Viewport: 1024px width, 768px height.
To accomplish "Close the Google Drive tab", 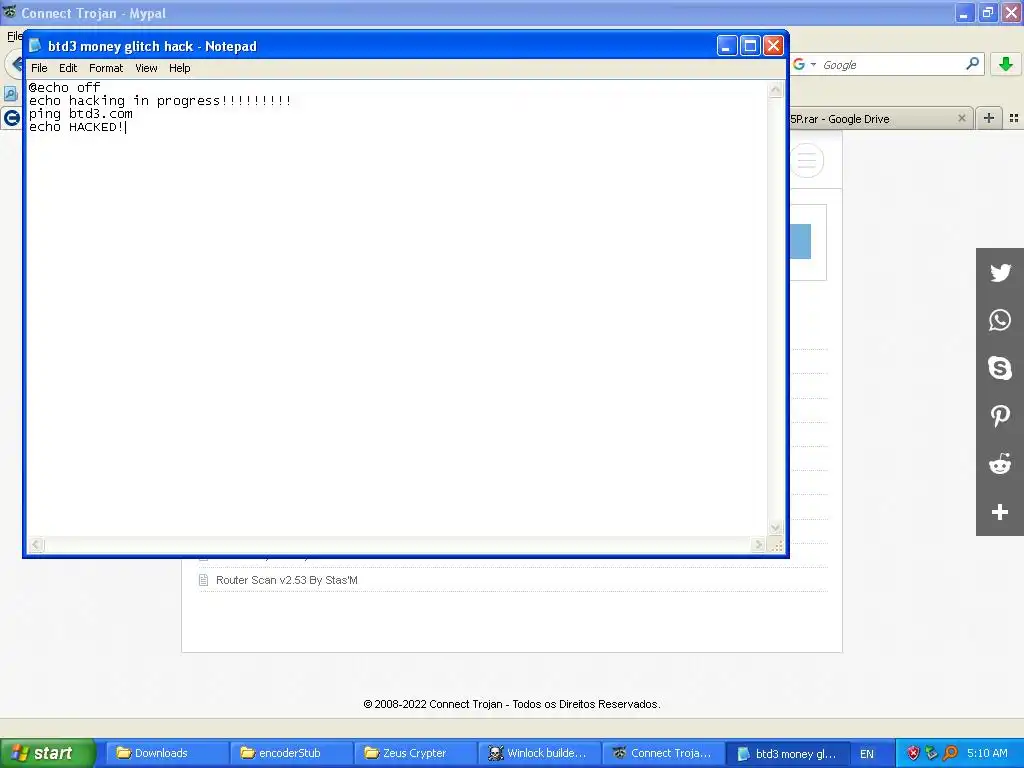I will 961,118.
